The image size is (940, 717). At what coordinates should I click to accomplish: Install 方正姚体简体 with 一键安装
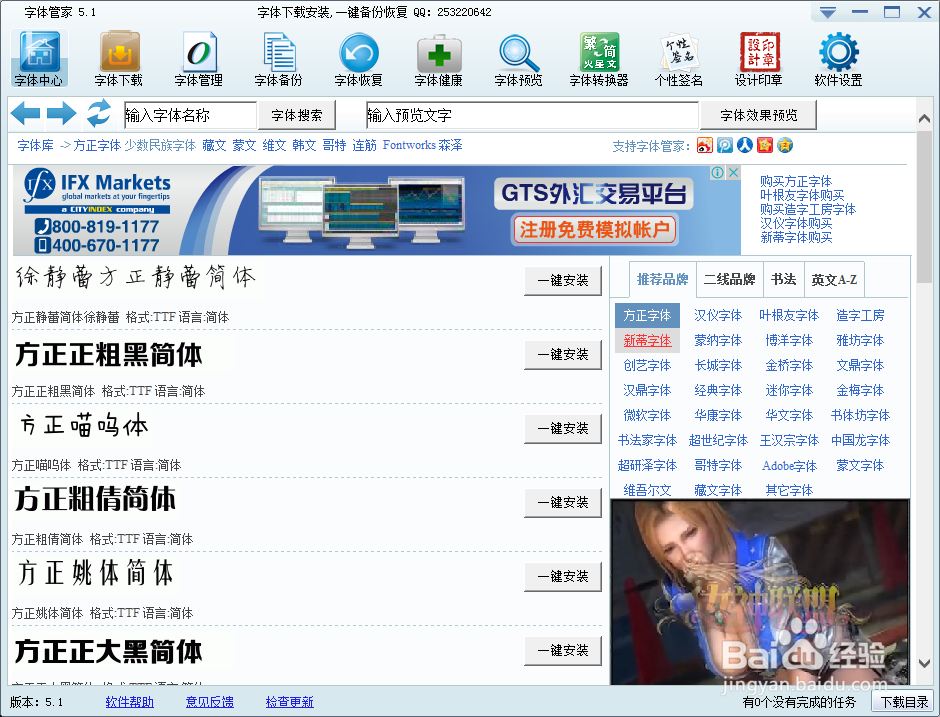563,577
